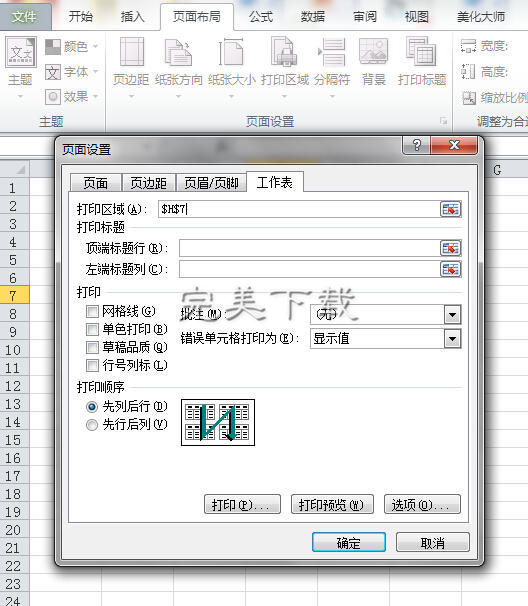Select row header 15

coord(14,440)
